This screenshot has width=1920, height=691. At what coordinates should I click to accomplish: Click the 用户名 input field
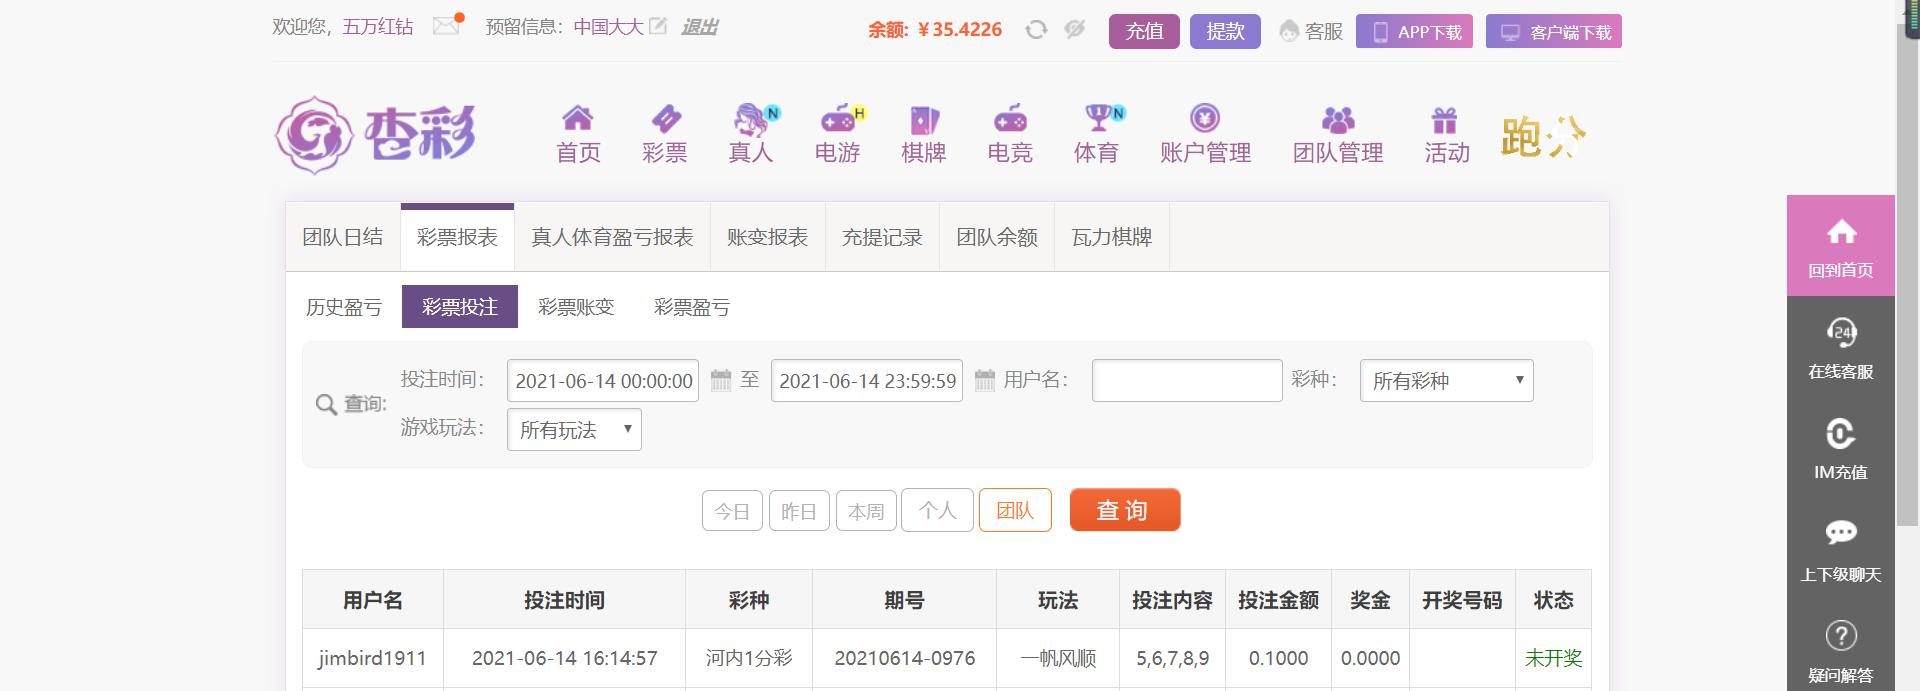(1187, 381)
